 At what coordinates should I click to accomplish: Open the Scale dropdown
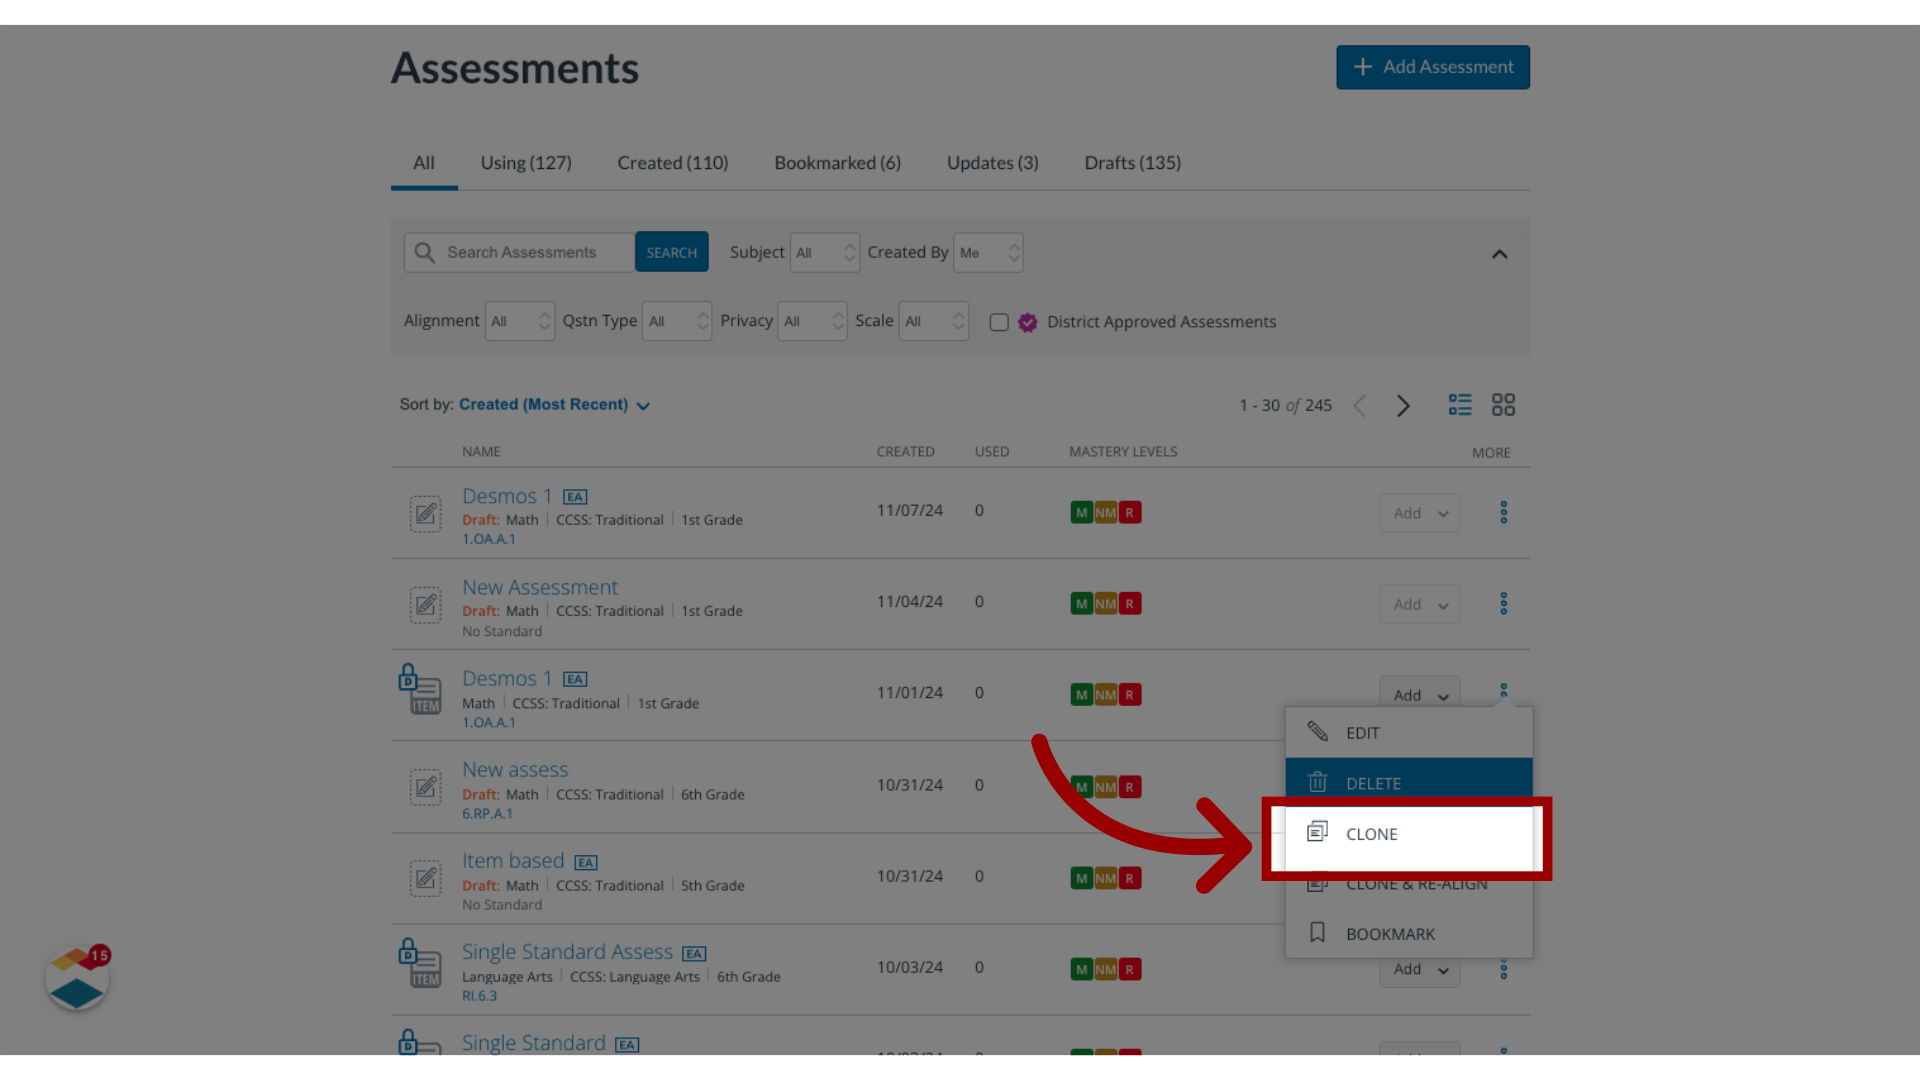[x=934, y=321]
